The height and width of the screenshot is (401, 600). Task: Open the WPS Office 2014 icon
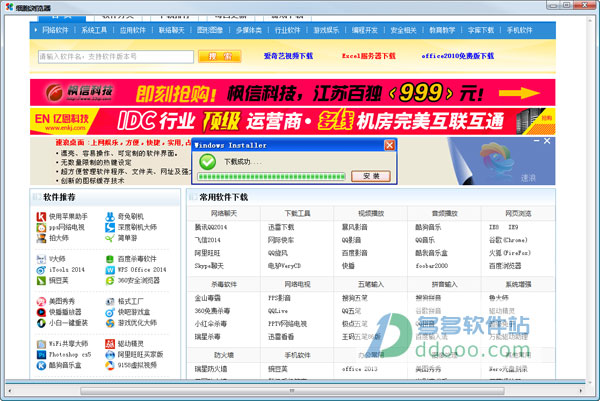click(110, 270)
